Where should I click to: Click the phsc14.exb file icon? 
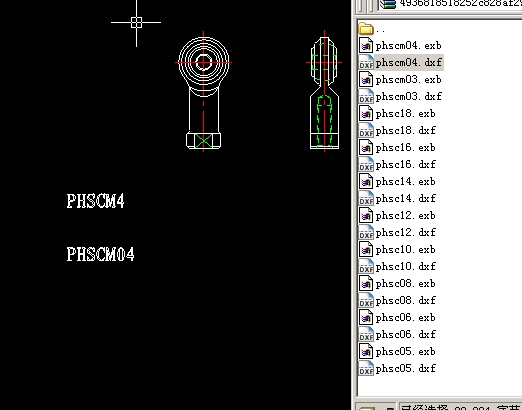(366, 181)
